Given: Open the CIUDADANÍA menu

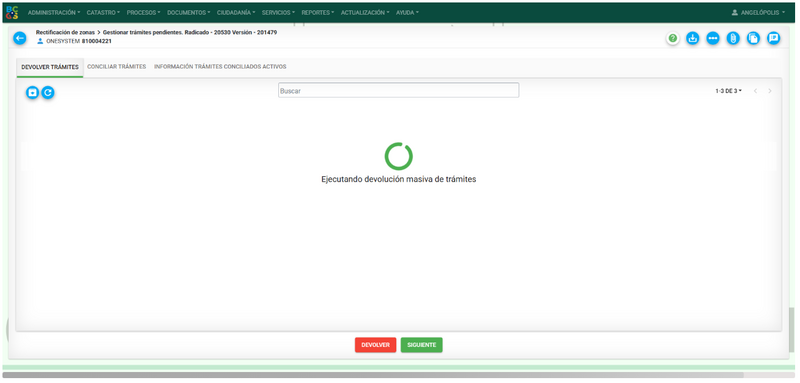Looking at the screenshot, I should 236,13.
